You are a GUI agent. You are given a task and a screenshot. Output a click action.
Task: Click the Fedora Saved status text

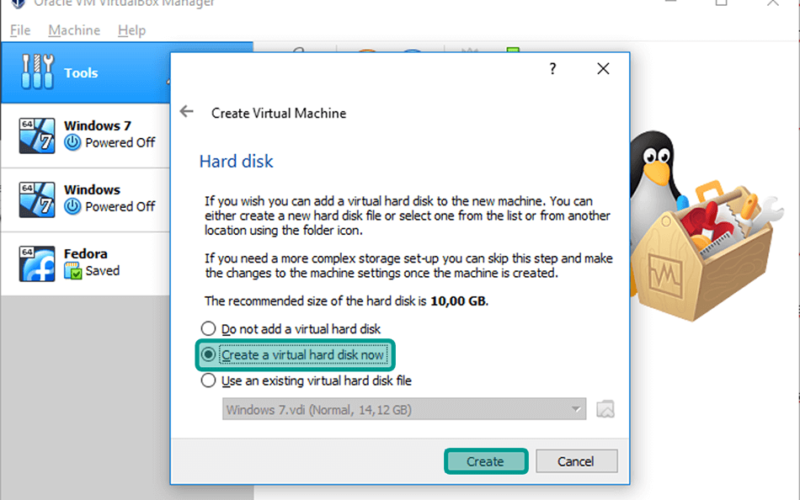[102, 271]
